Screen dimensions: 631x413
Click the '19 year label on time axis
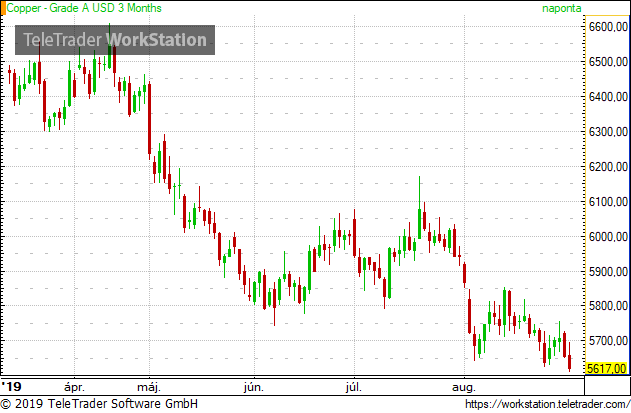pyautogui.click(x=11, y=387)
